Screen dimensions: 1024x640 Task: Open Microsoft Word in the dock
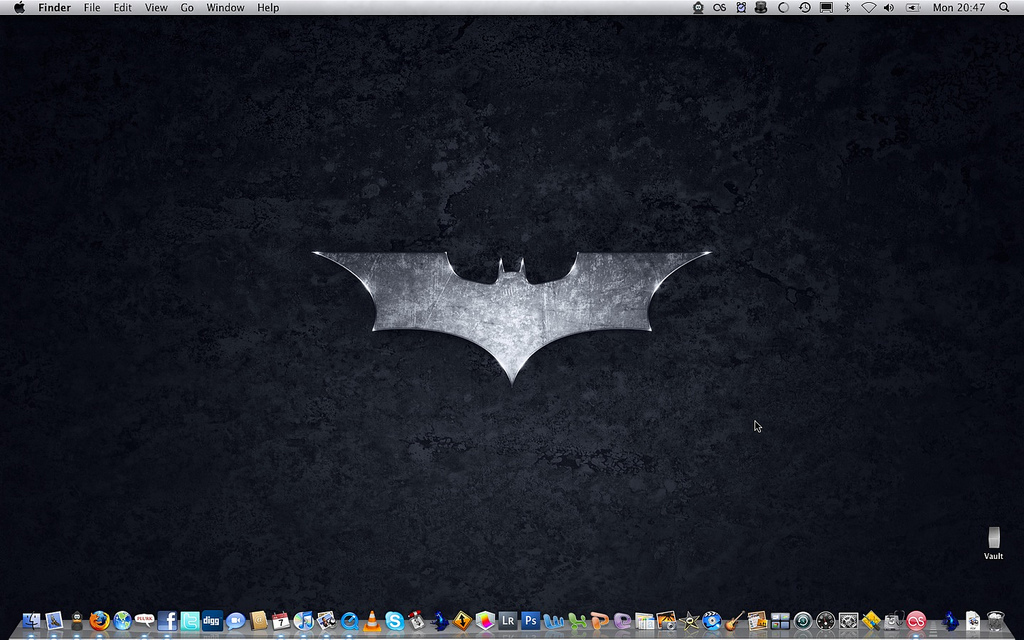(x=553, y=620)
